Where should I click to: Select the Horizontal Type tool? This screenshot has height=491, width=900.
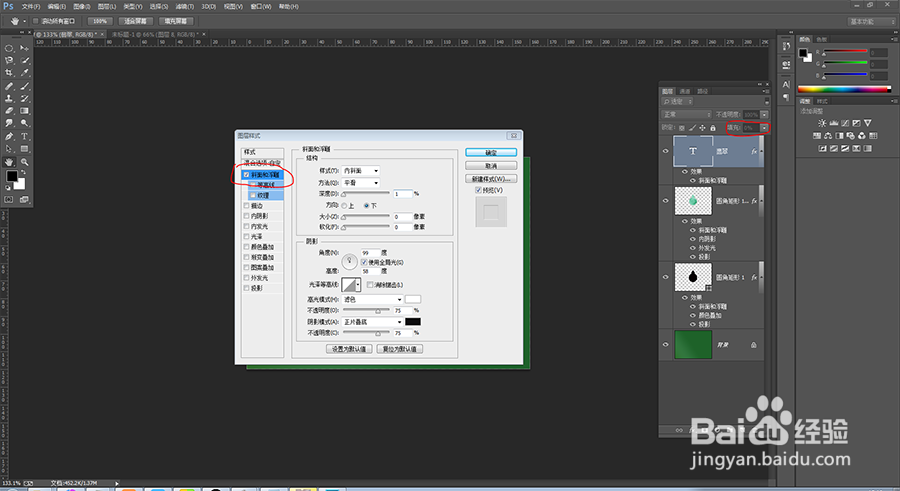(25, 137)
